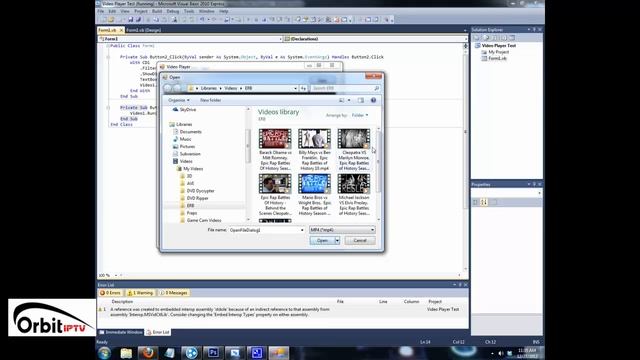This screenshot has height=360, width=640.
Task: Open the split arrow next to Open button
Action: click(x=337, y=240)
